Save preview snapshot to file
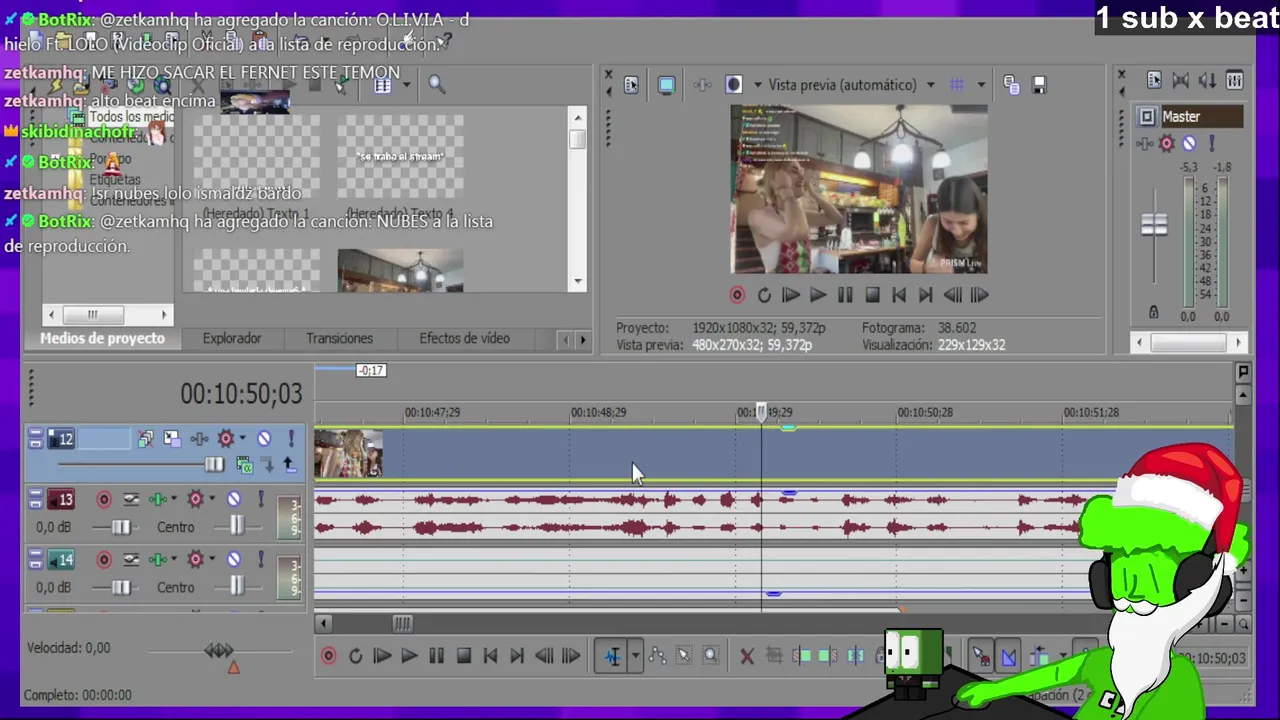 [1039, 85]
